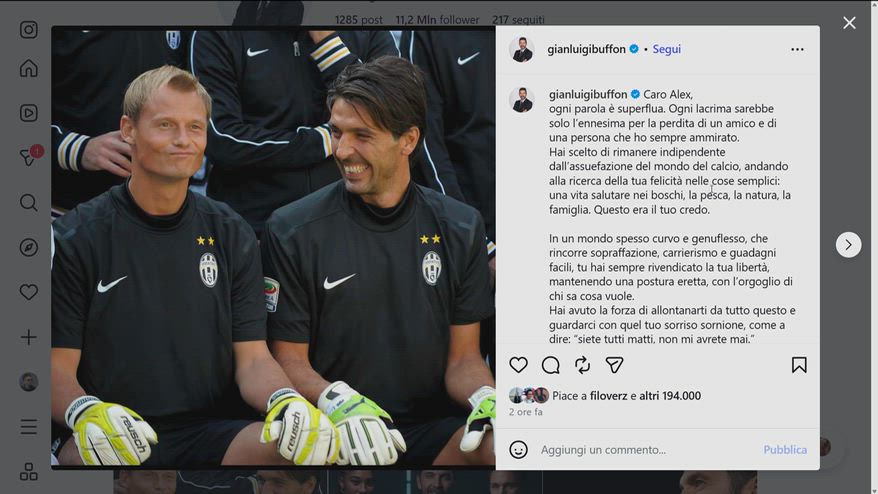Open three-dot more options menu
The width and height of the screenshot is (878, 494).
pyautogui.click(x=797, y=49)
